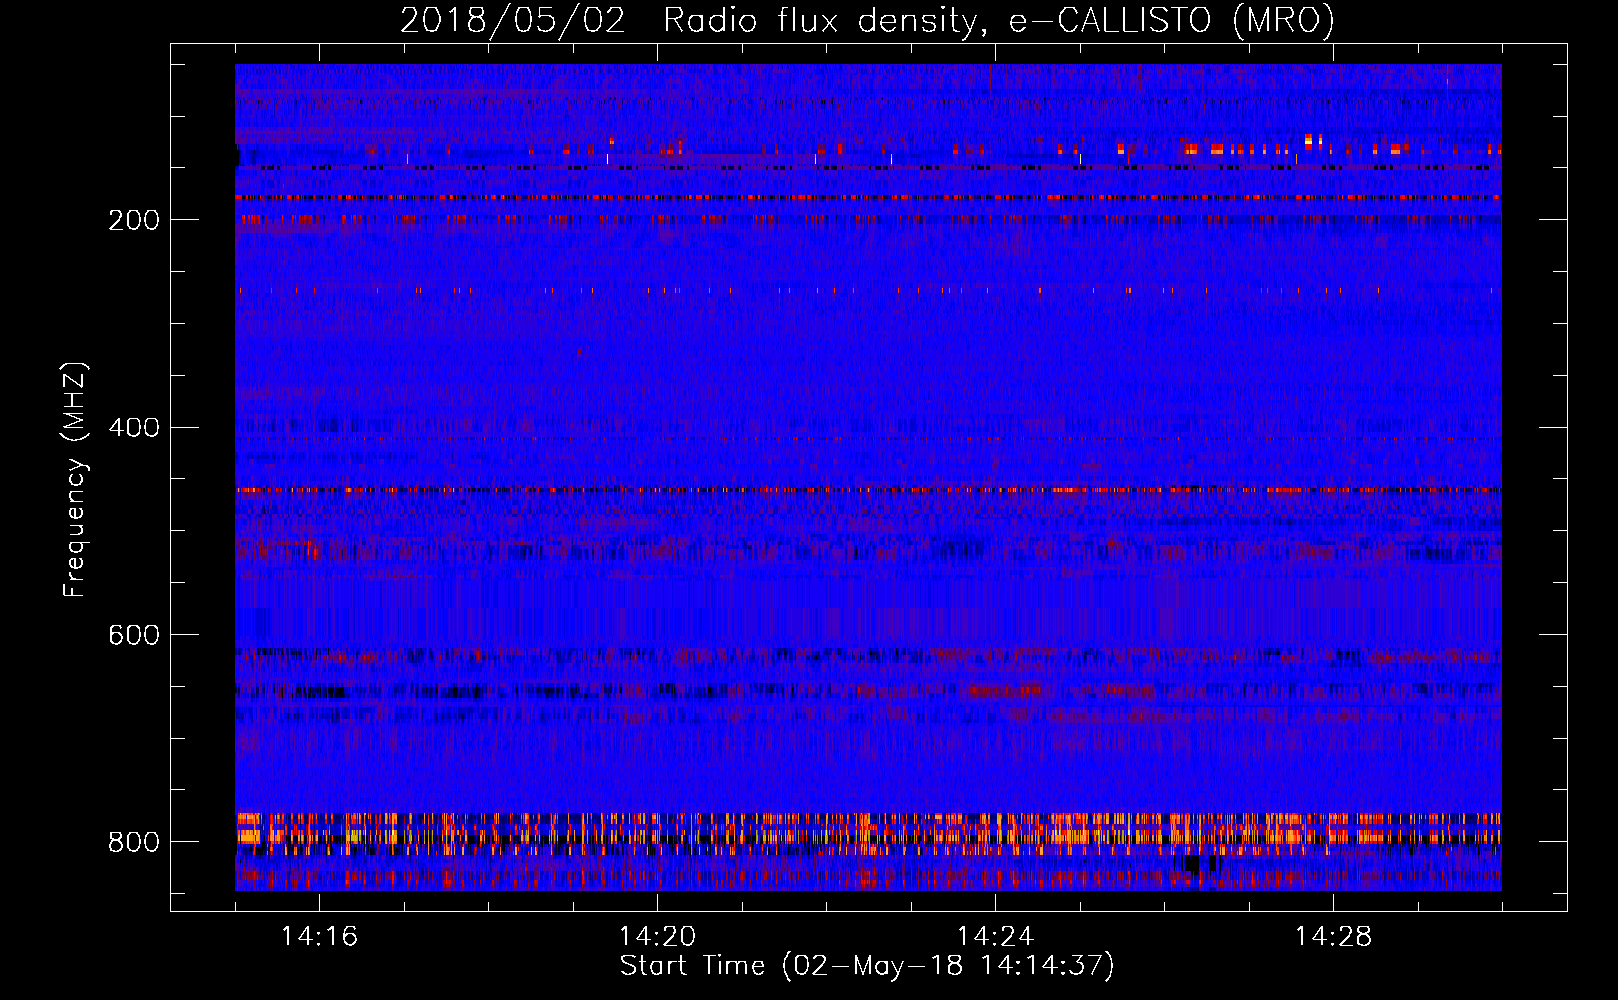The height and width of the screenshot is (1000, 1618).
Task: Click the '14:24' time tick label
Action: click(995, 937)
